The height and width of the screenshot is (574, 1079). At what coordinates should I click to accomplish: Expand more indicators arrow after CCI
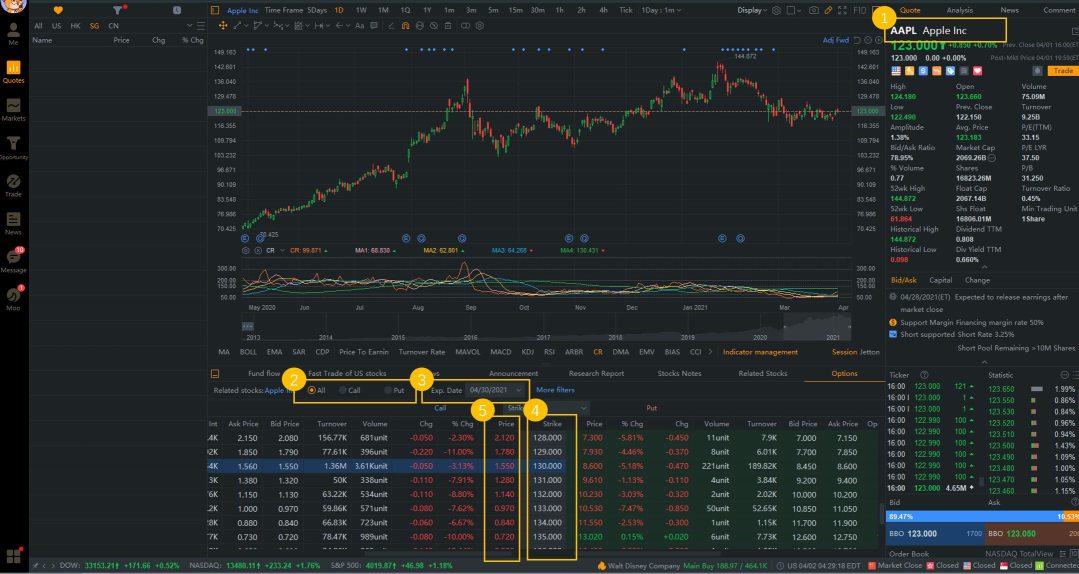pyautogui.click(x=710, y=352)
